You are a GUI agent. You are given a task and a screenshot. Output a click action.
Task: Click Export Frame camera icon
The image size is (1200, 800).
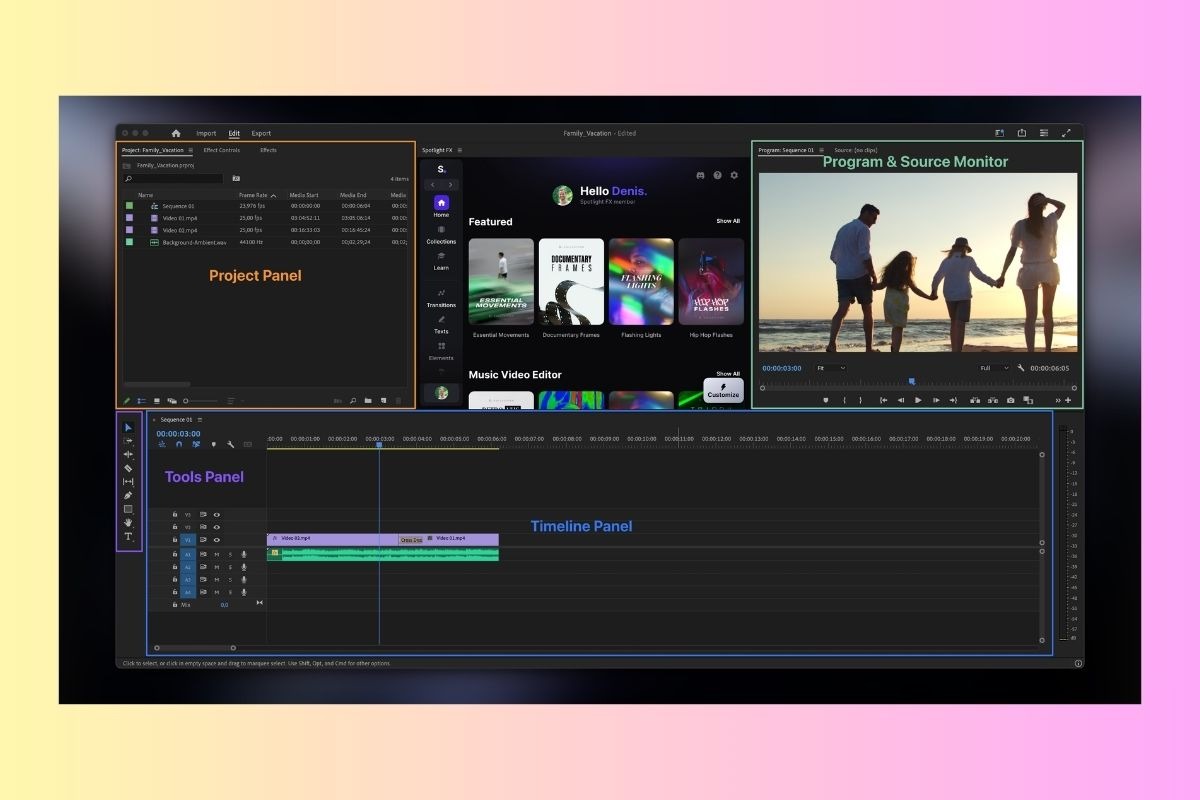pyautogui.click(x=1011, y=400)
